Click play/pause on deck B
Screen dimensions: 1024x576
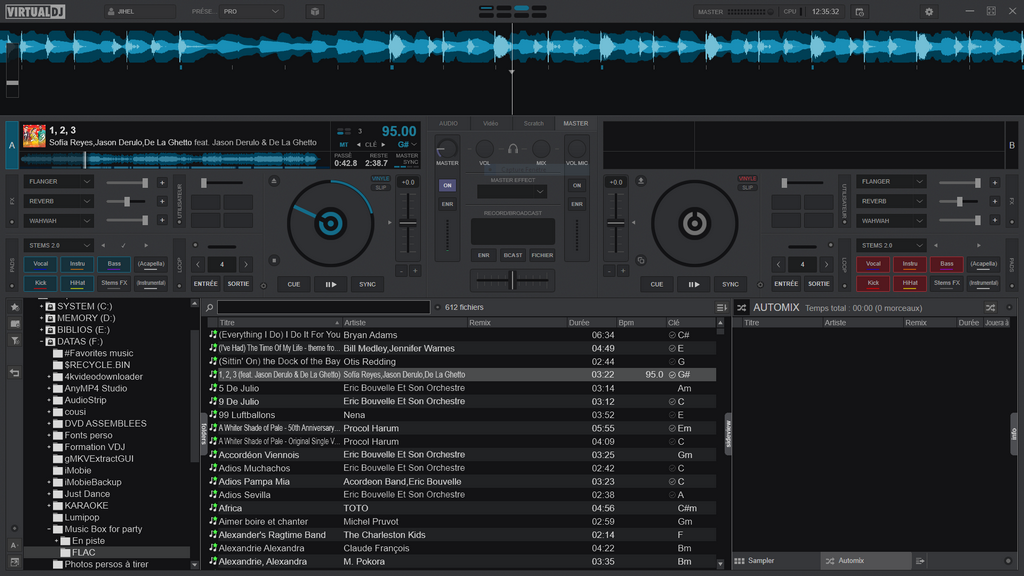(x=694, y=284)
